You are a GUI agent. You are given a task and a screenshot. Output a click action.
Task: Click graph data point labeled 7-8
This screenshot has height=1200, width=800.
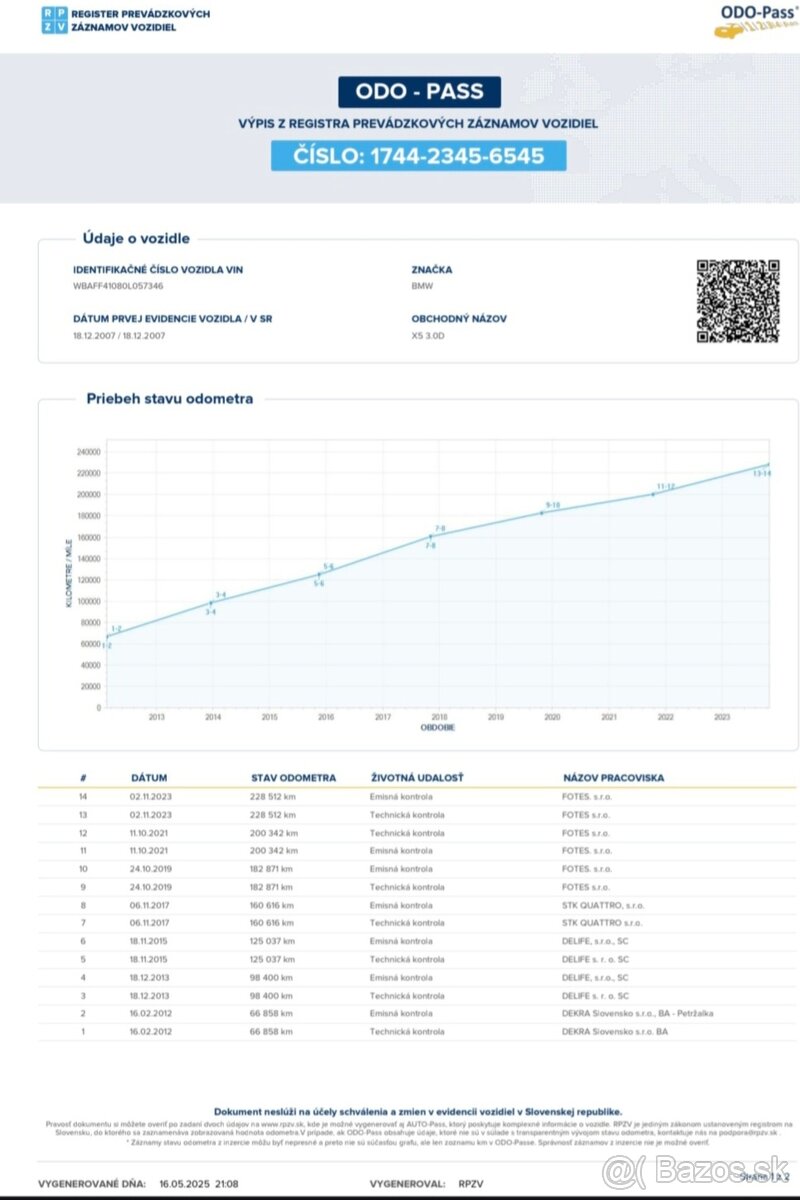pyautogui.click(x=431, y=537)
